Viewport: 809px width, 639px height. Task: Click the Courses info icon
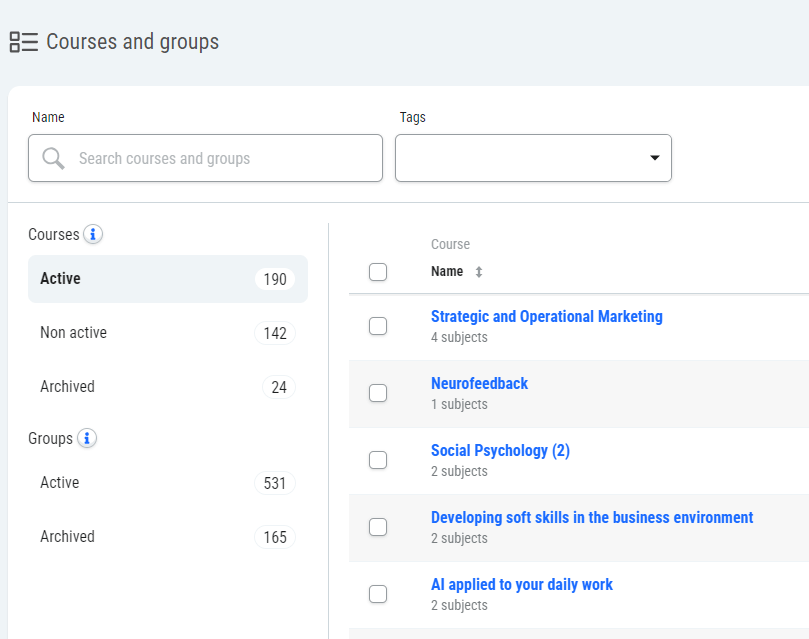pyautogui.click(x=93, y=234)
